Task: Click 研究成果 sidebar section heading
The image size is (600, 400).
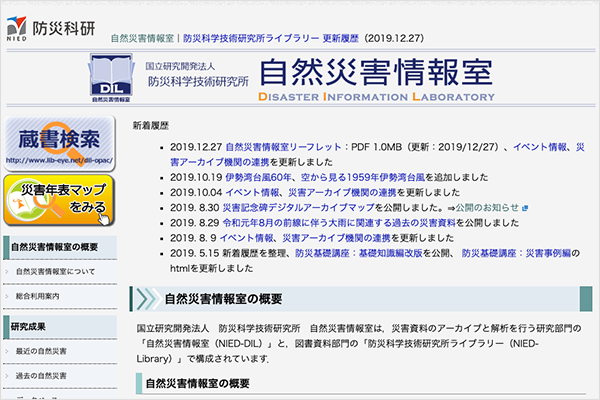Action: [28, 326]
